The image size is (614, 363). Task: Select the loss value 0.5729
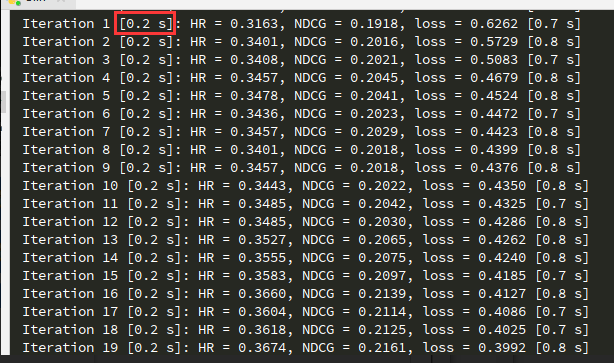(x=494, y=42)
